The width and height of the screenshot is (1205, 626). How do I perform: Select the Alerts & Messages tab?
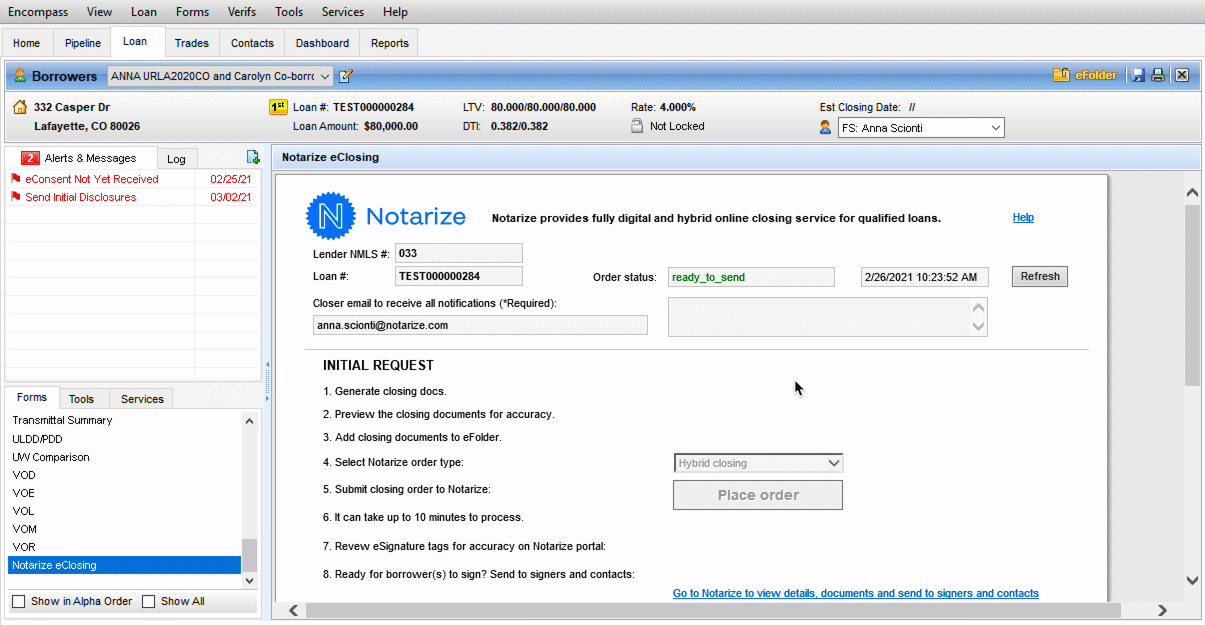point(81,158)
